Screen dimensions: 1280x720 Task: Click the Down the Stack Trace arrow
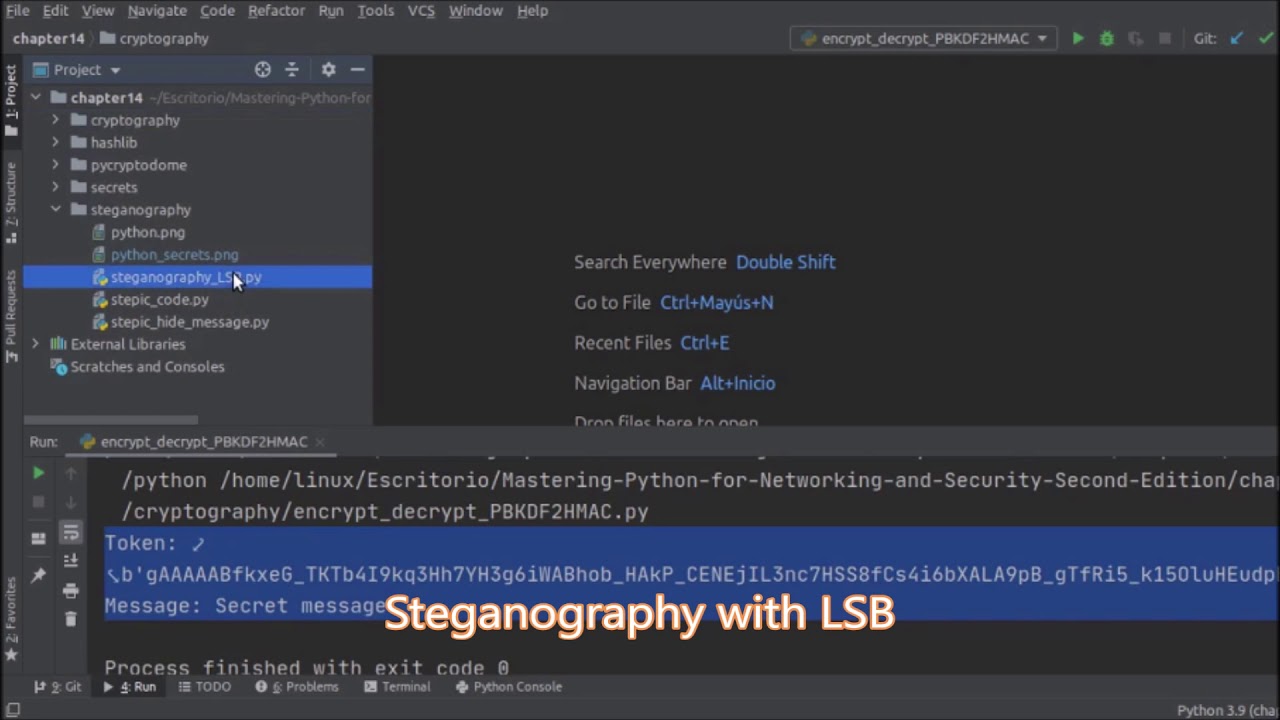click(x=70, y=502)
